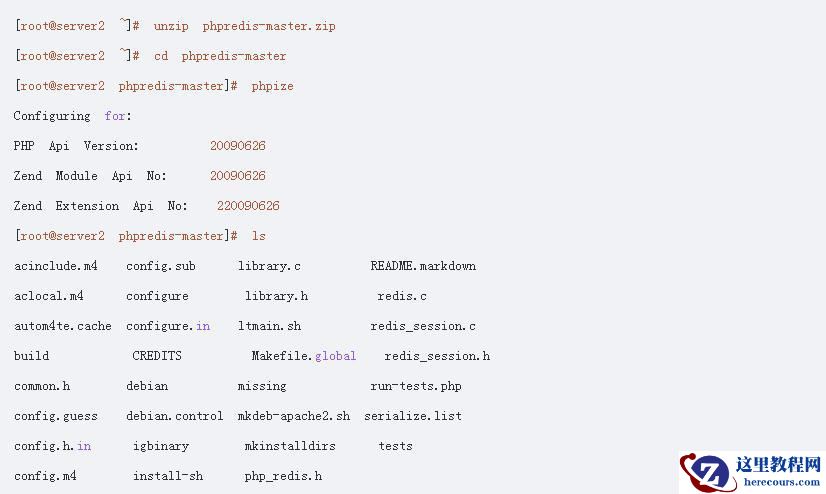Viewport: 826px width, 494px height.
Task: Click the serialize.list filename
Action: (413, 416)
